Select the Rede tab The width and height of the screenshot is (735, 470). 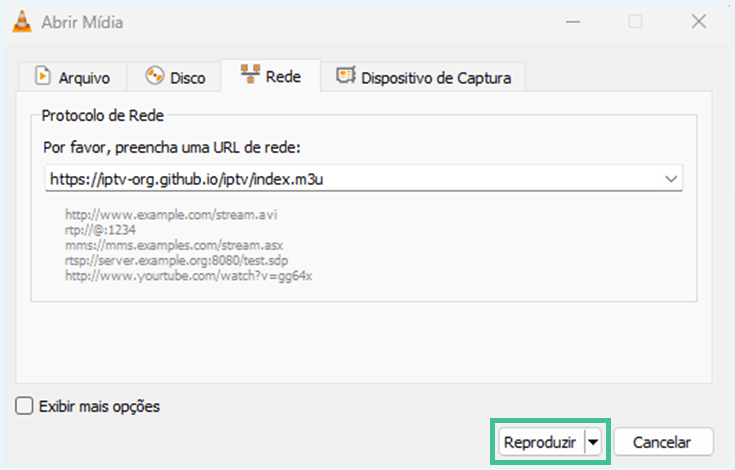(x=271, y=75)
